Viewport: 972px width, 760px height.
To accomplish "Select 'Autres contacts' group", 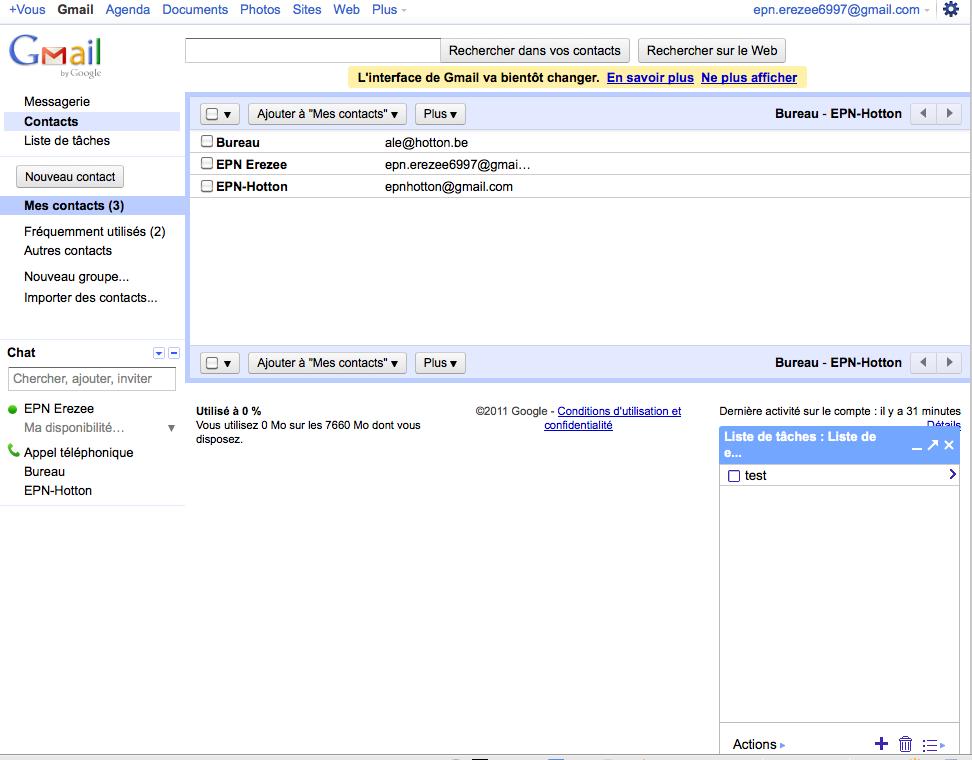I will (x=68, y=251).
